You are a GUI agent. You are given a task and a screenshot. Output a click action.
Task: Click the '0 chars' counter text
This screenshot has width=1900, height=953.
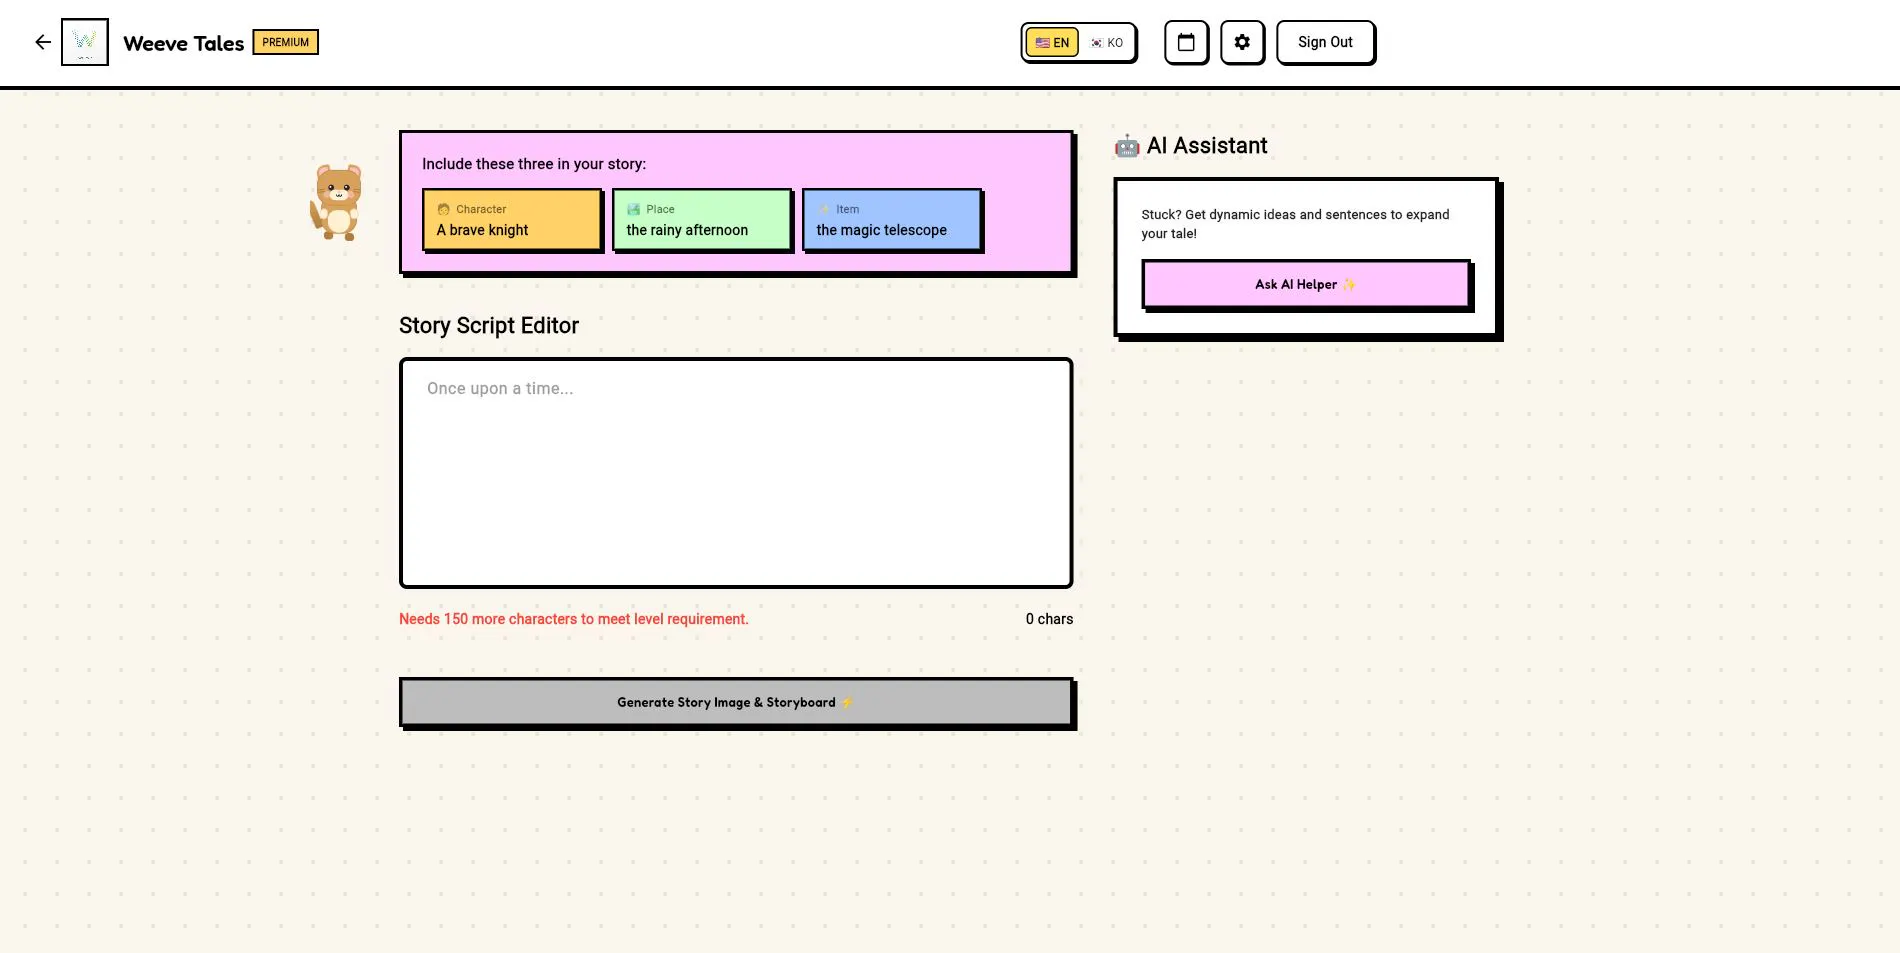coord(1049,619)
